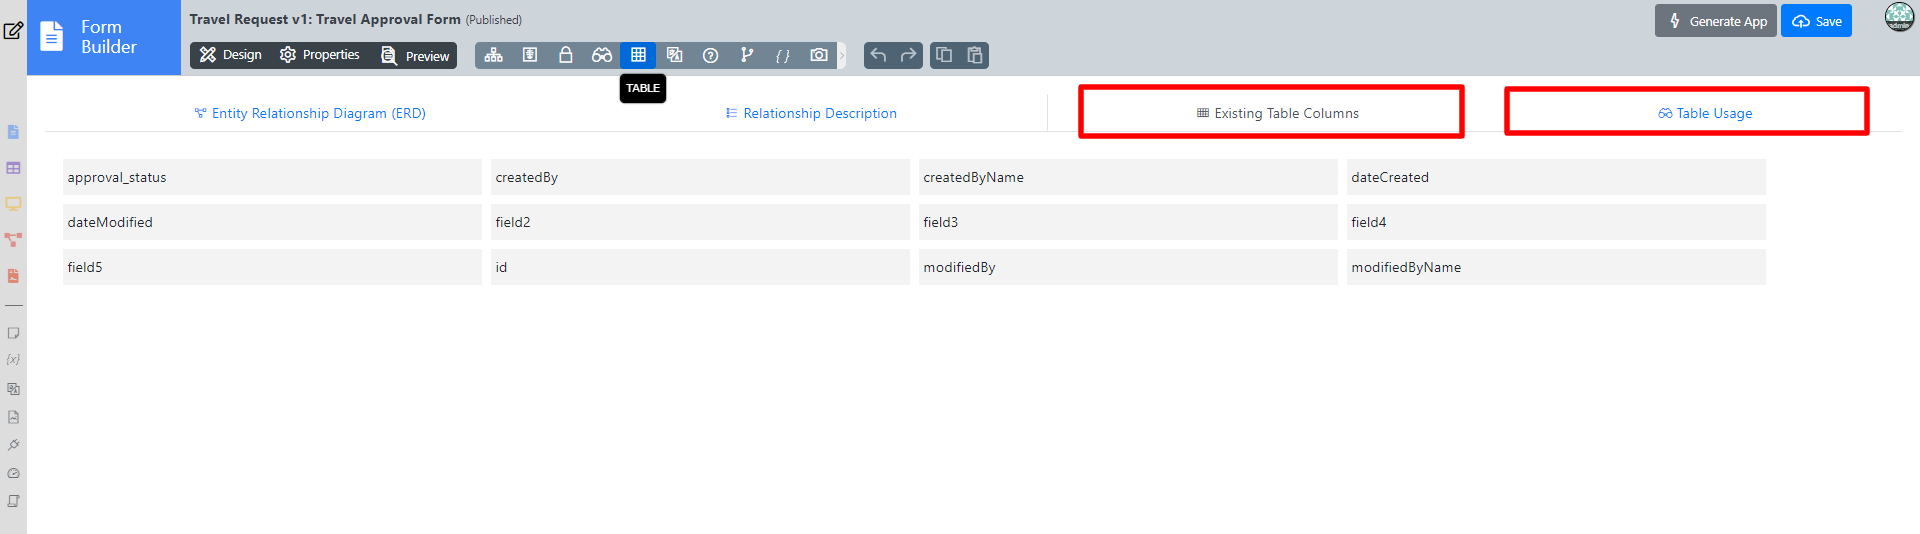The image size is (1920, 534).
Task: Click the gauge performance sidebar icon
Action: pos(13,473)
